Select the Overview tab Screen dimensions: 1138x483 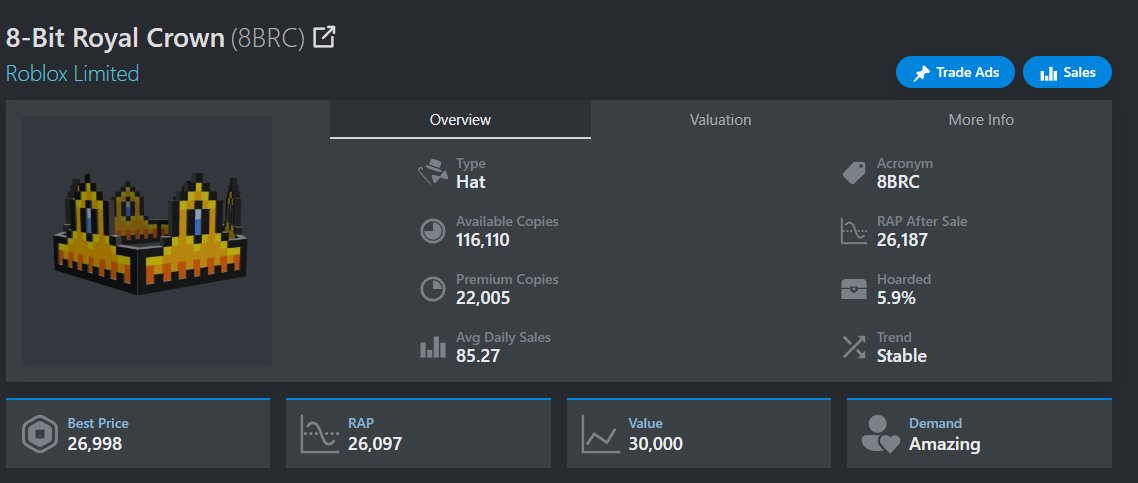click(460, 120)
